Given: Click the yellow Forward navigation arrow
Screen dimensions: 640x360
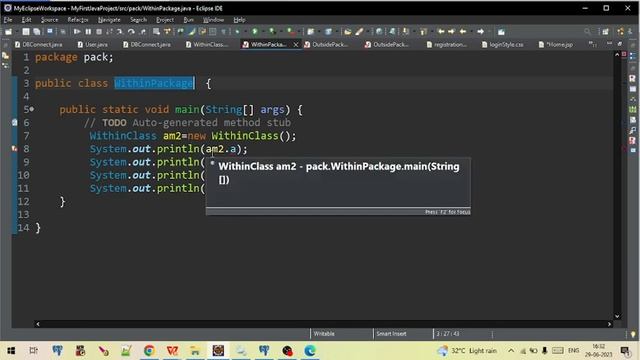Looking at the screenshot, I should [451, 31].
